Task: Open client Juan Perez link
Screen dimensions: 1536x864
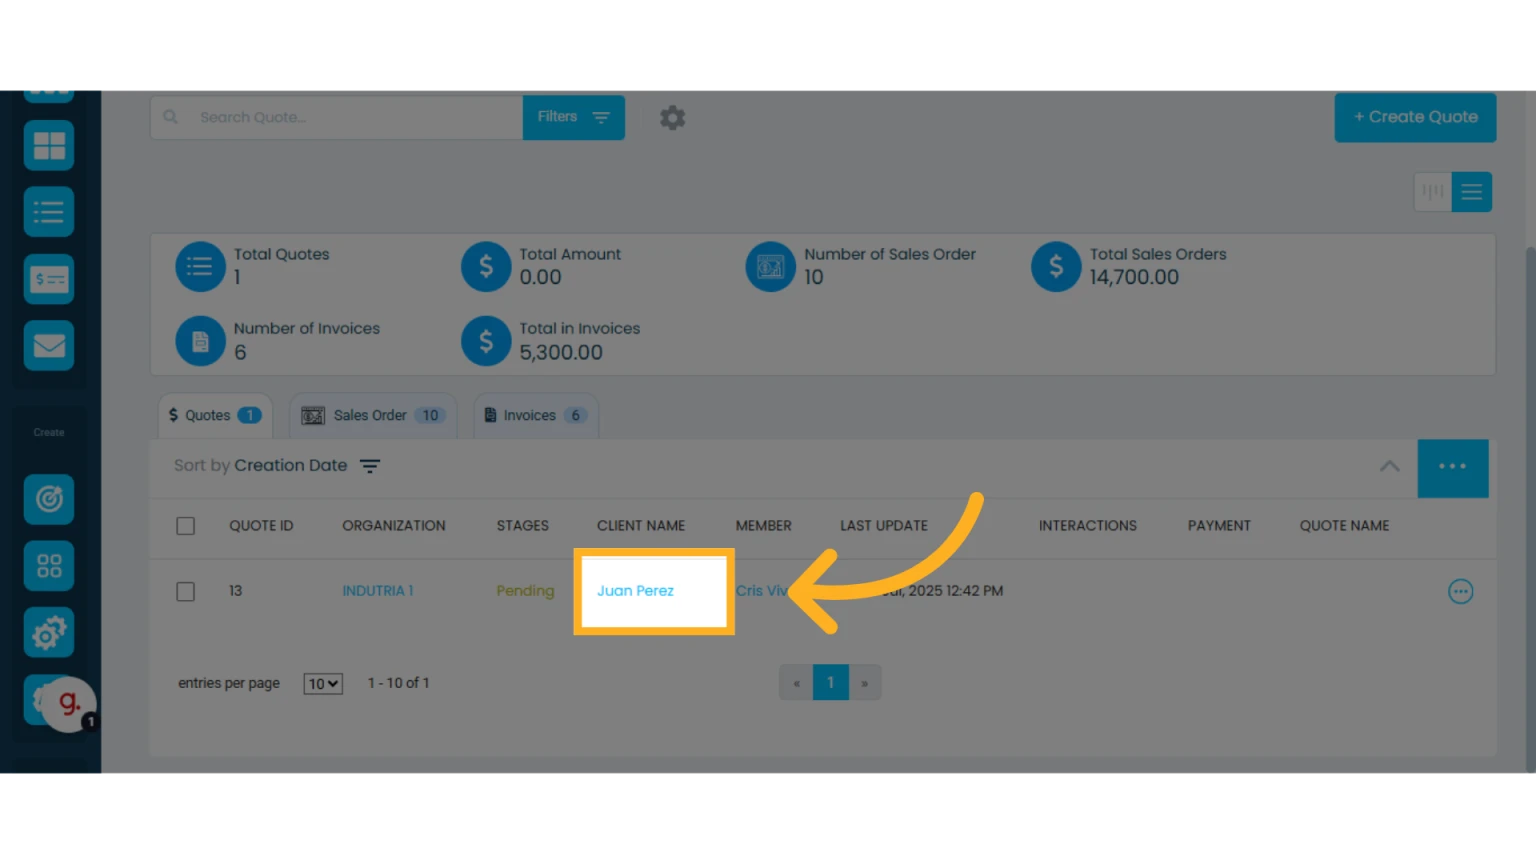Action: coord(635,591)
